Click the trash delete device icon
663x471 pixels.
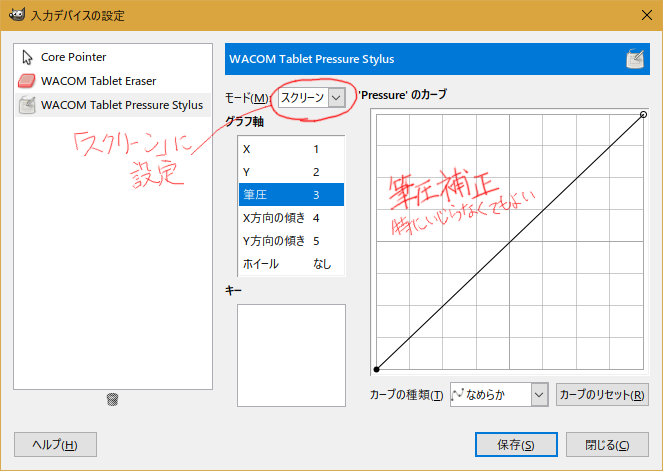pyautogui.click(x=112, y=399)
